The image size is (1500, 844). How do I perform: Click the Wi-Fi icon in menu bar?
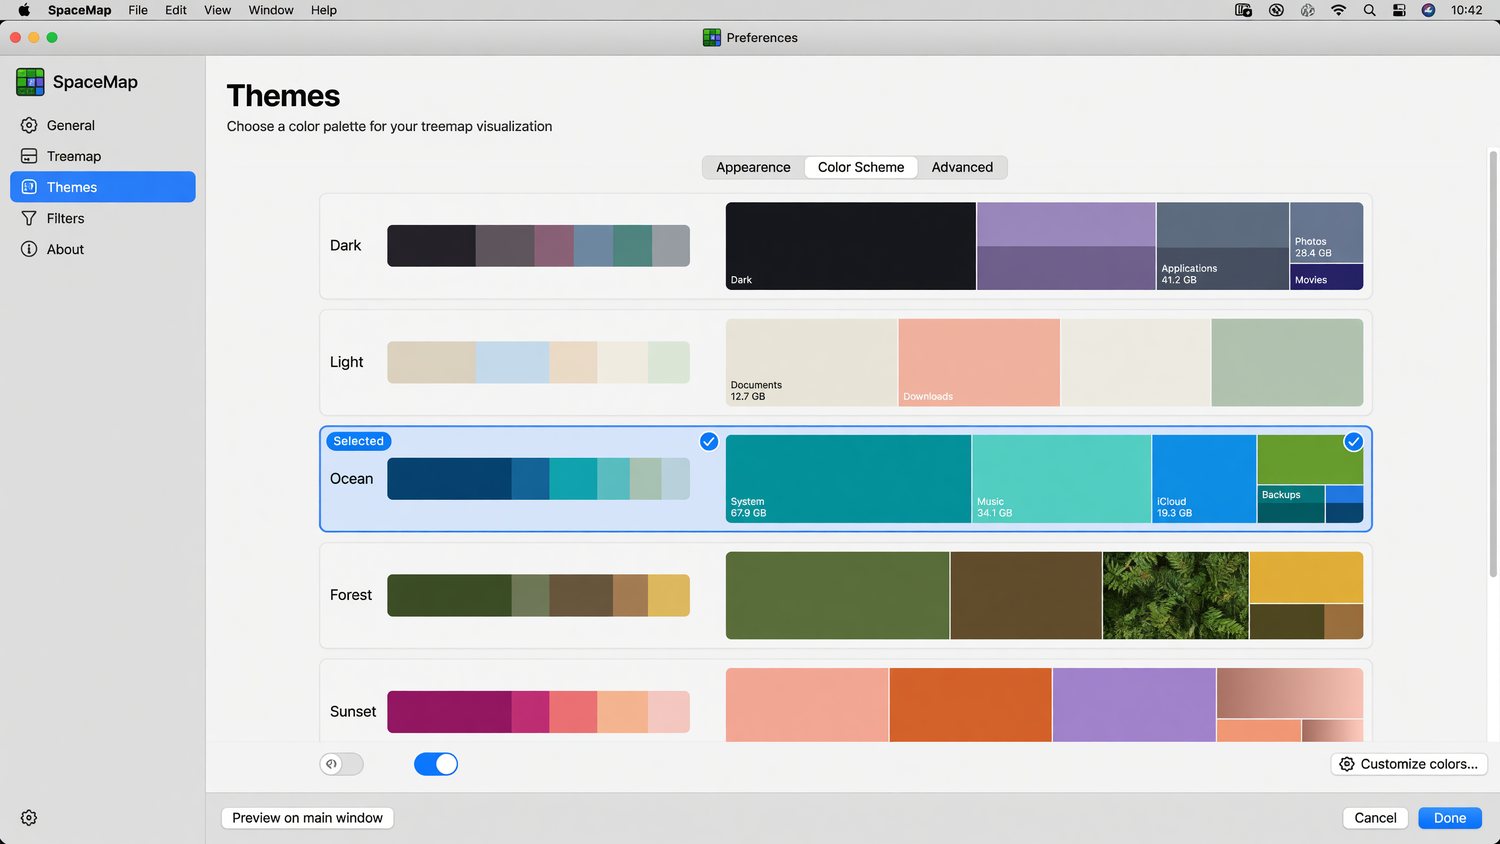pos(1338,10)
